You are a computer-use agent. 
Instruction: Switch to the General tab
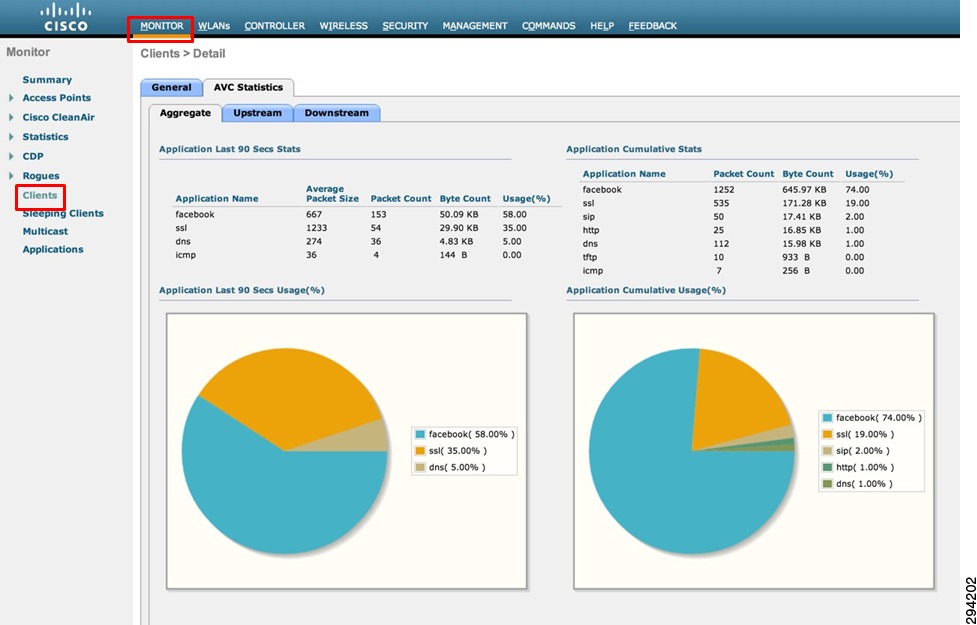(x=171, y=87)
